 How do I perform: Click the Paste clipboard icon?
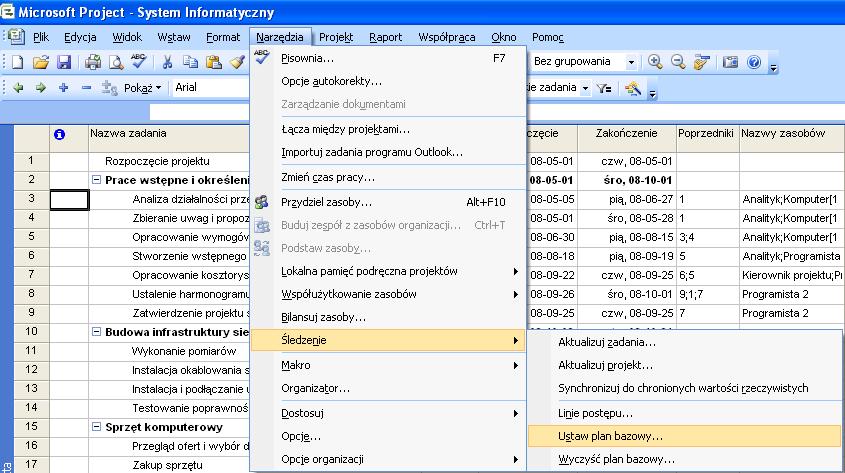(214, 62)
